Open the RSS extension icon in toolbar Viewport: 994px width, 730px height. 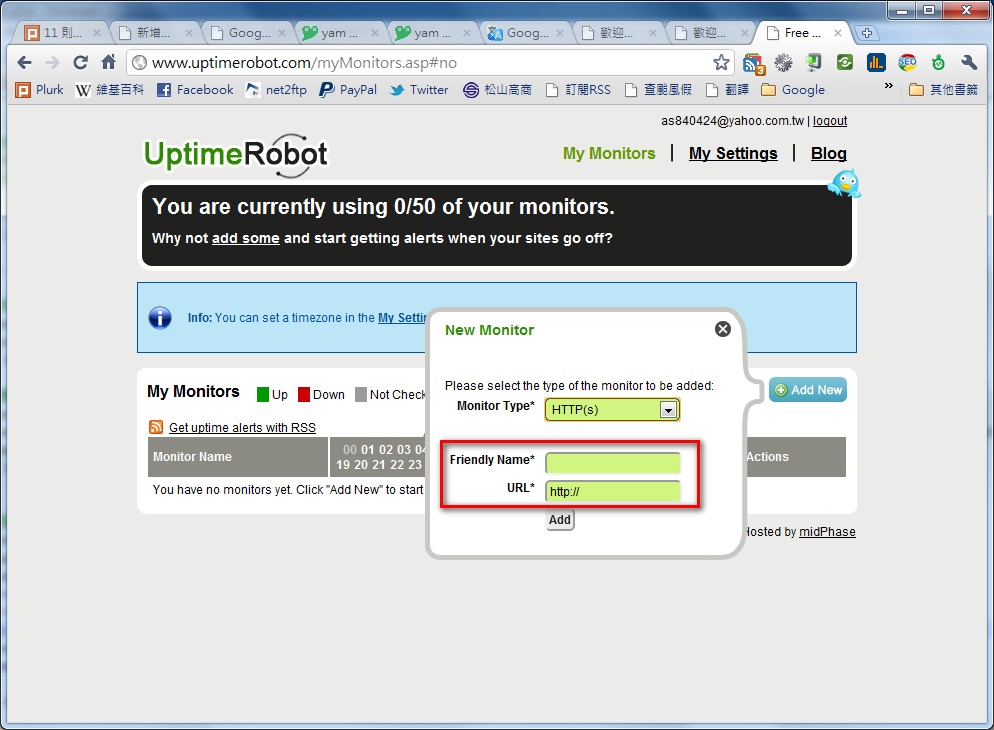[x=753, y=63]
